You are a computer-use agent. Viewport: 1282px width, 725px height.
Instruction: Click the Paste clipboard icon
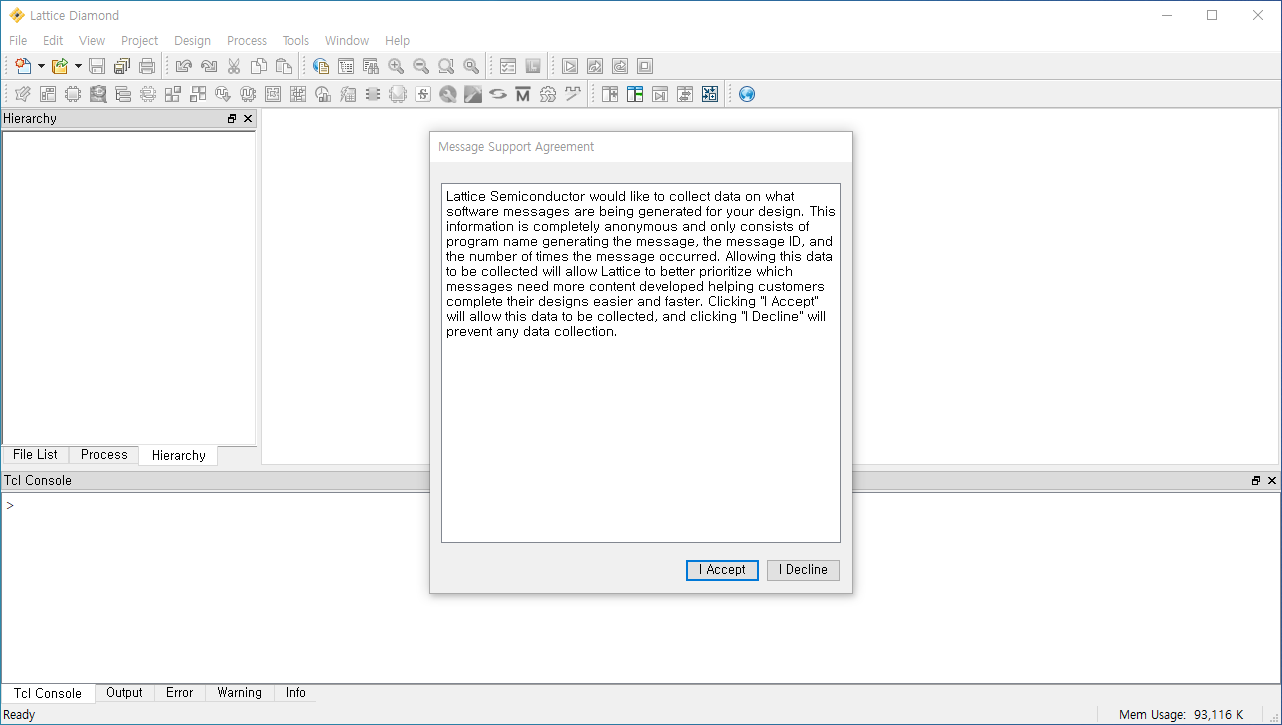click(x=283, y=66)
